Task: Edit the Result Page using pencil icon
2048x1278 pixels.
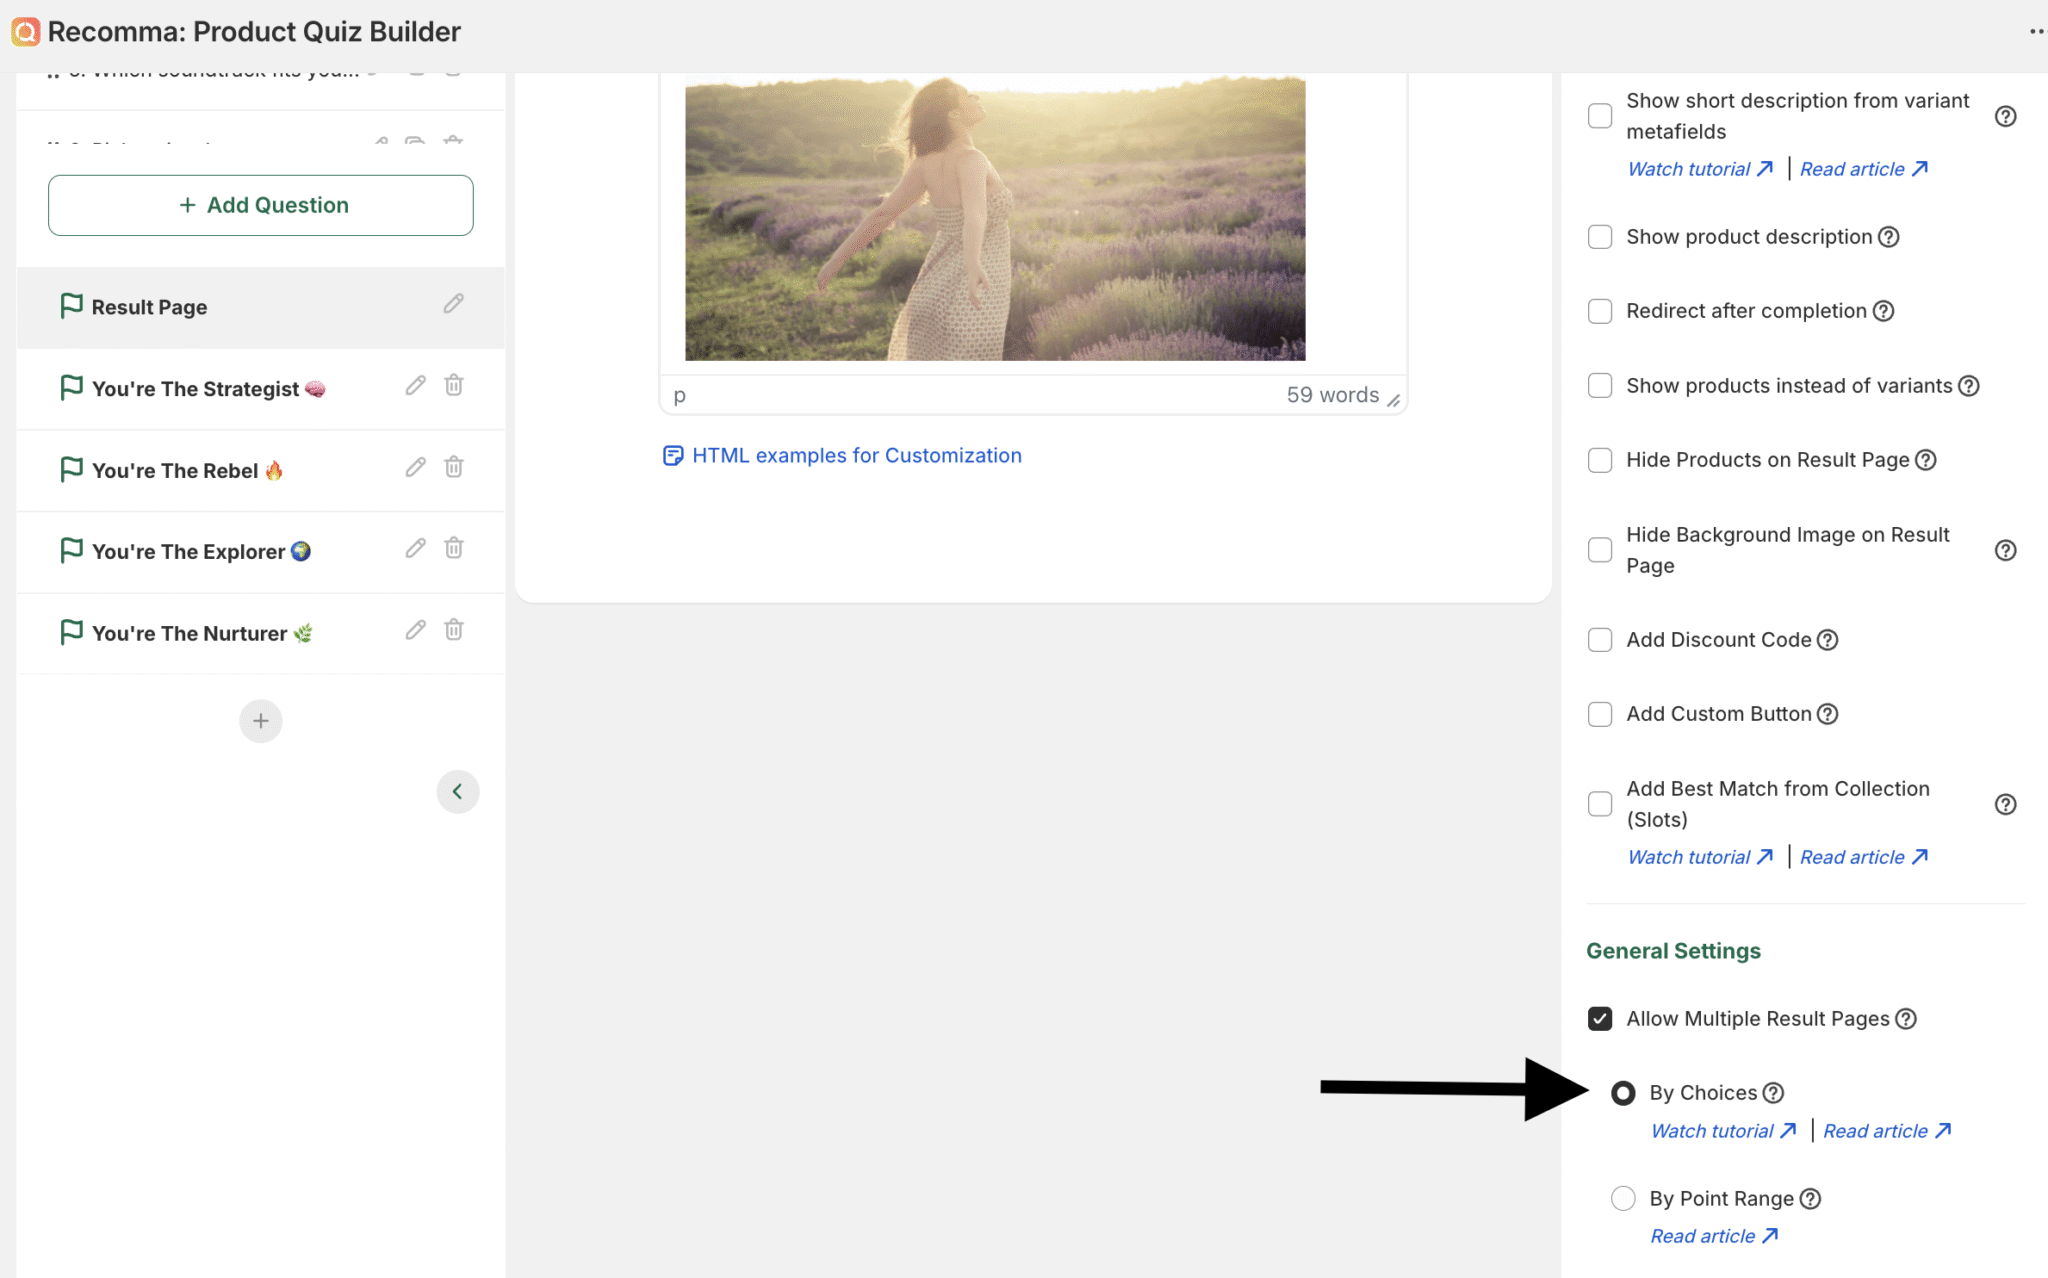Action: pyautogui.click(x=453, y=303)
